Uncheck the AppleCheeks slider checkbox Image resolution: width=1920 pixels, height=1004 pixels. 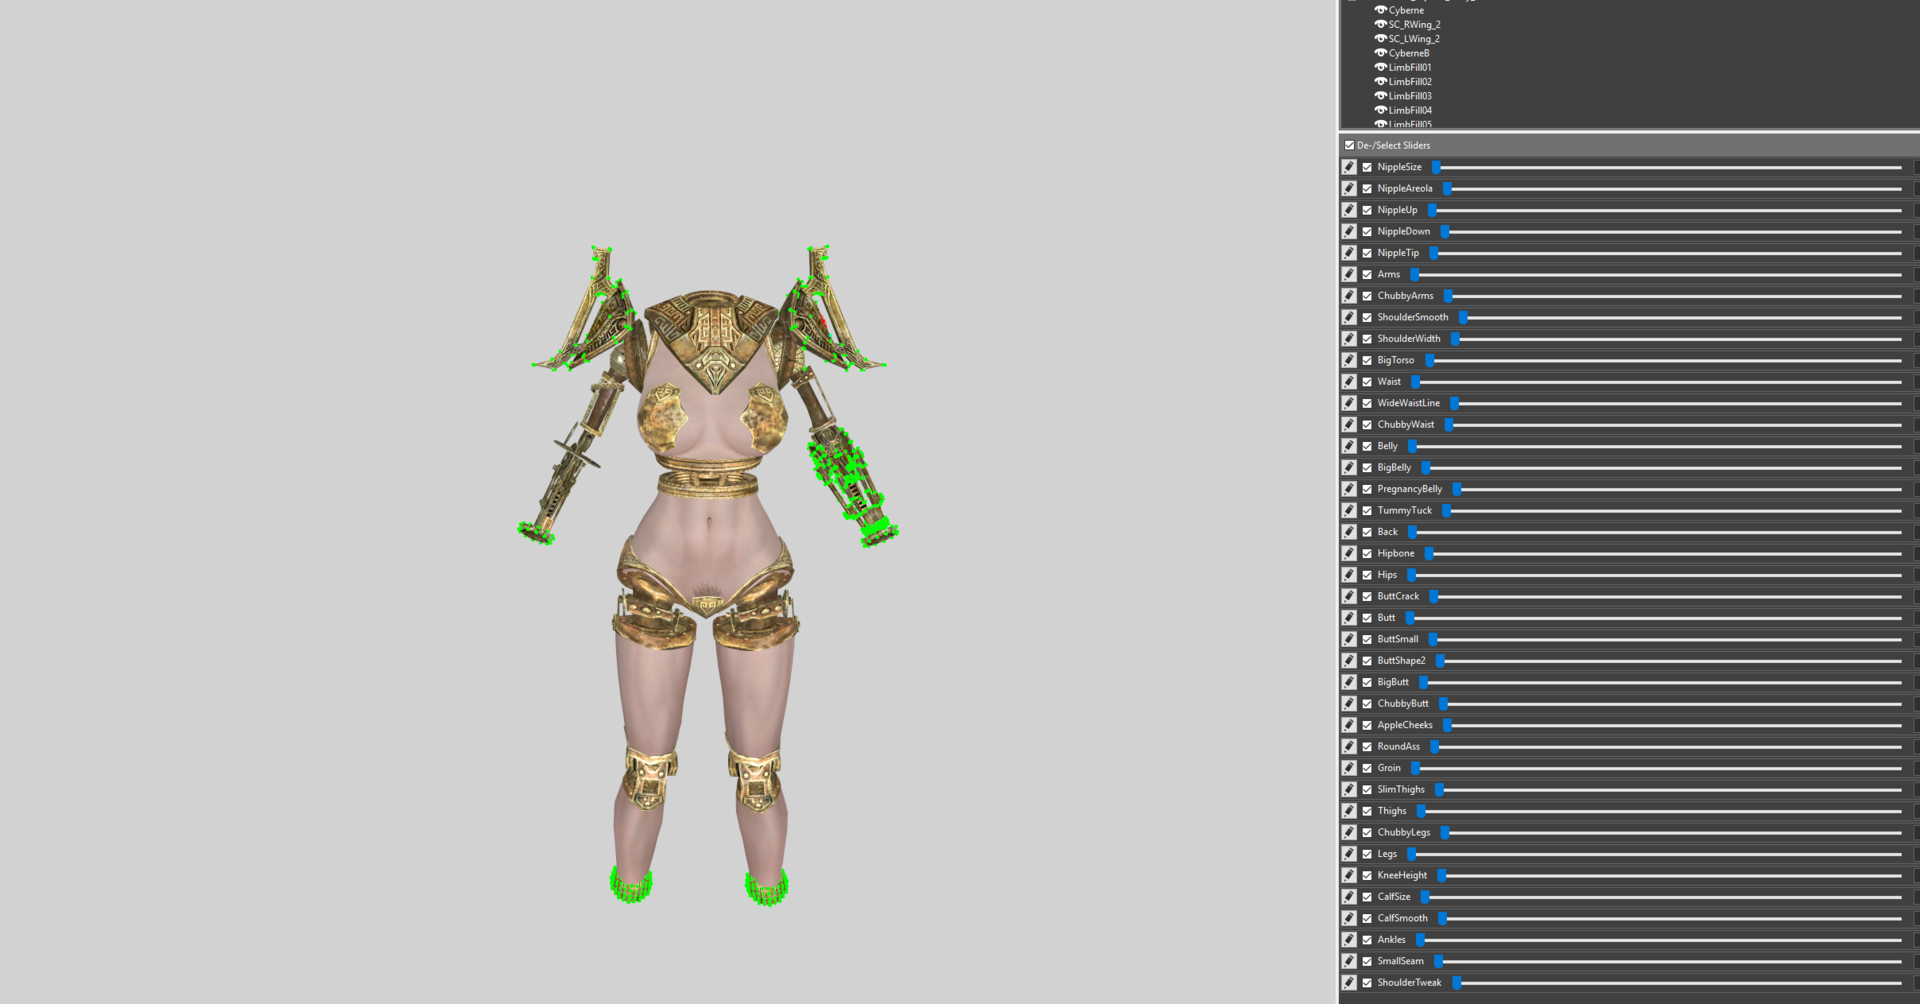[1367, 726]
